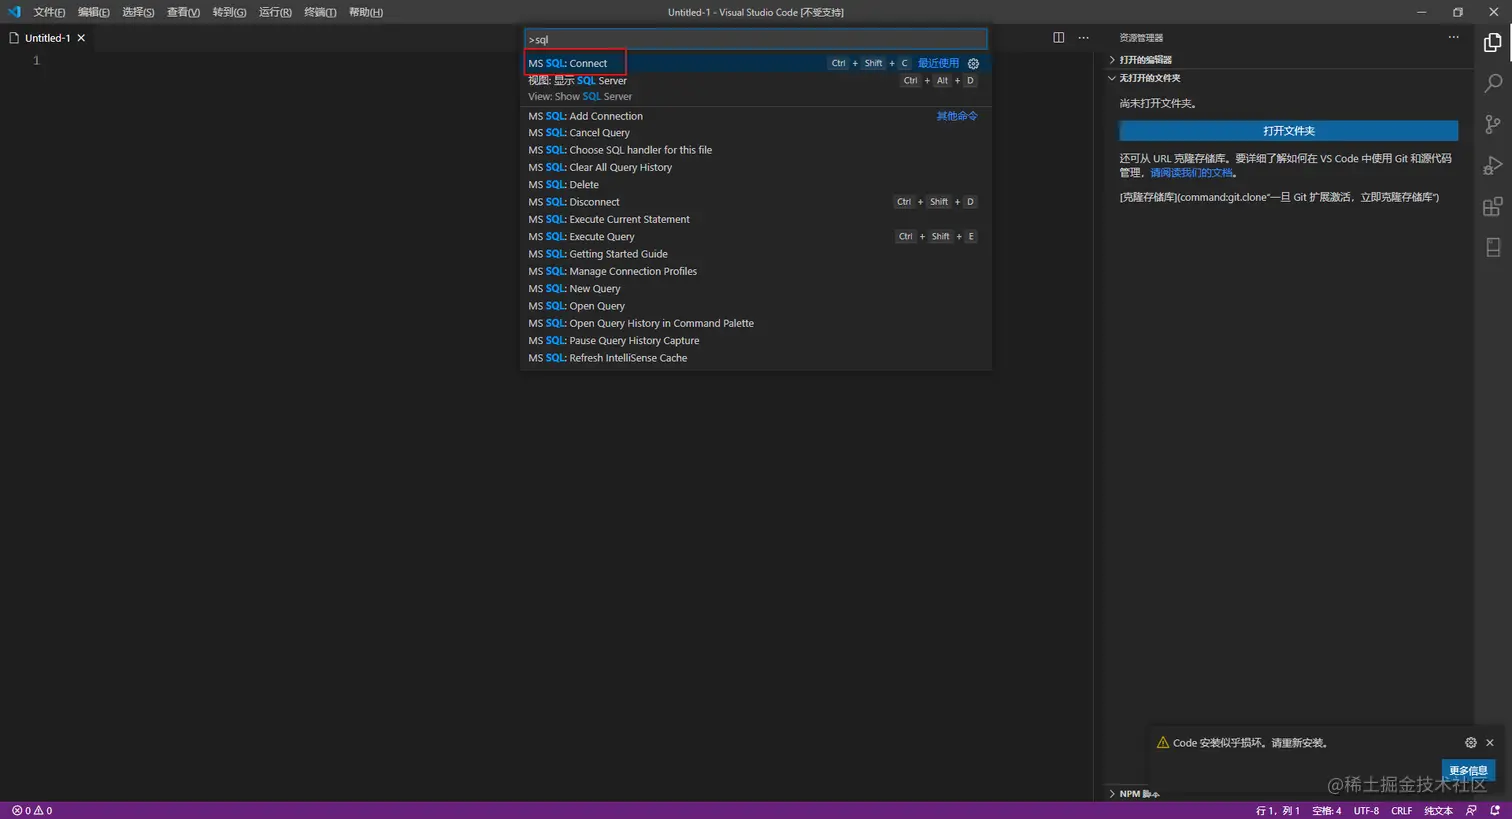
Task: Select MS SQL: Execute Current Statement
Action: (756, 219)
